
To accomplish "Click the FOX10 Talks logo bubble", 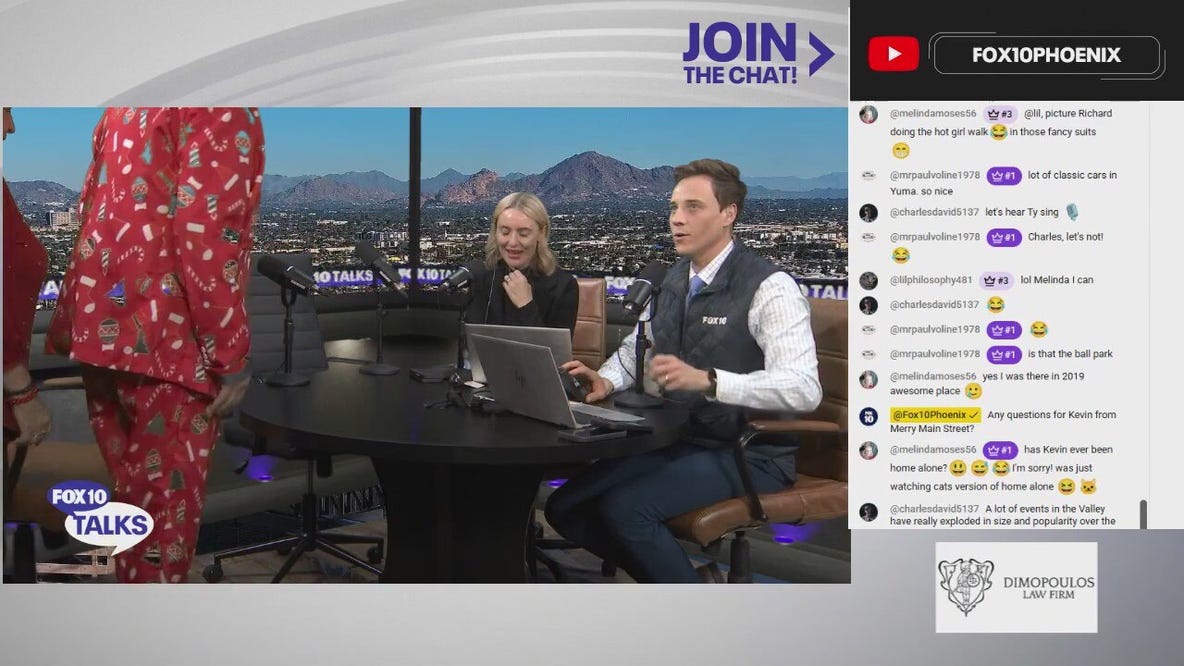I will 100,515.
